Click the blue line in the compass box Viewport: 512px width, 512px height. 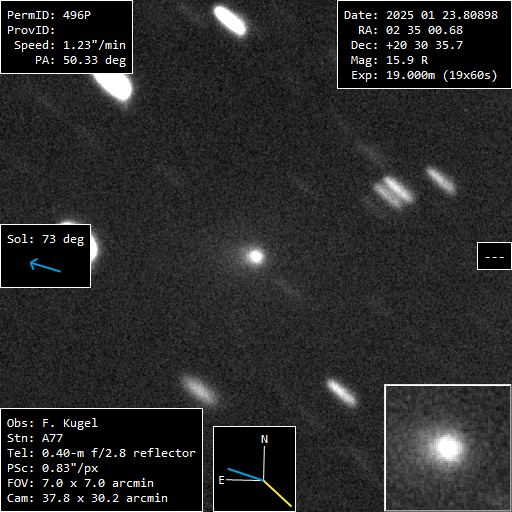(246, 474)
